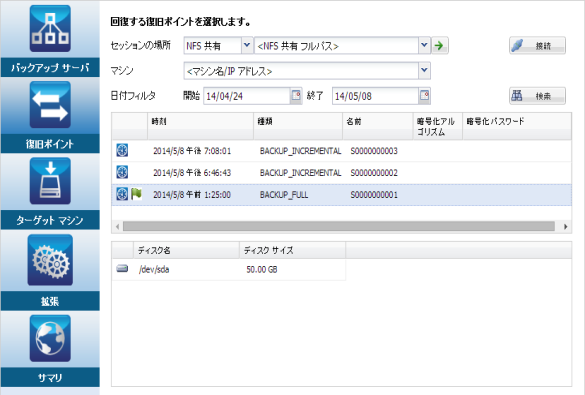Select the 復旧ポイント arrows icon

tap(50, 105)
